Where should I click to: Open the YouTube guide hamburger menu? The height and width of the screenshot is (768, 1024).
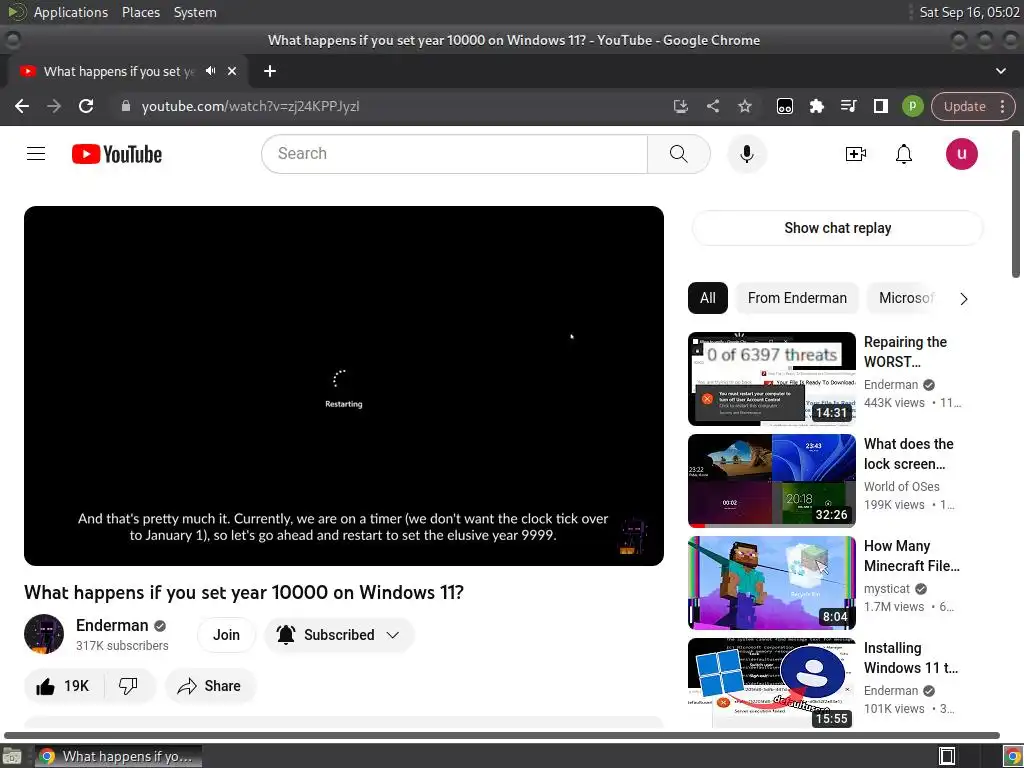[x=36, y=153]
